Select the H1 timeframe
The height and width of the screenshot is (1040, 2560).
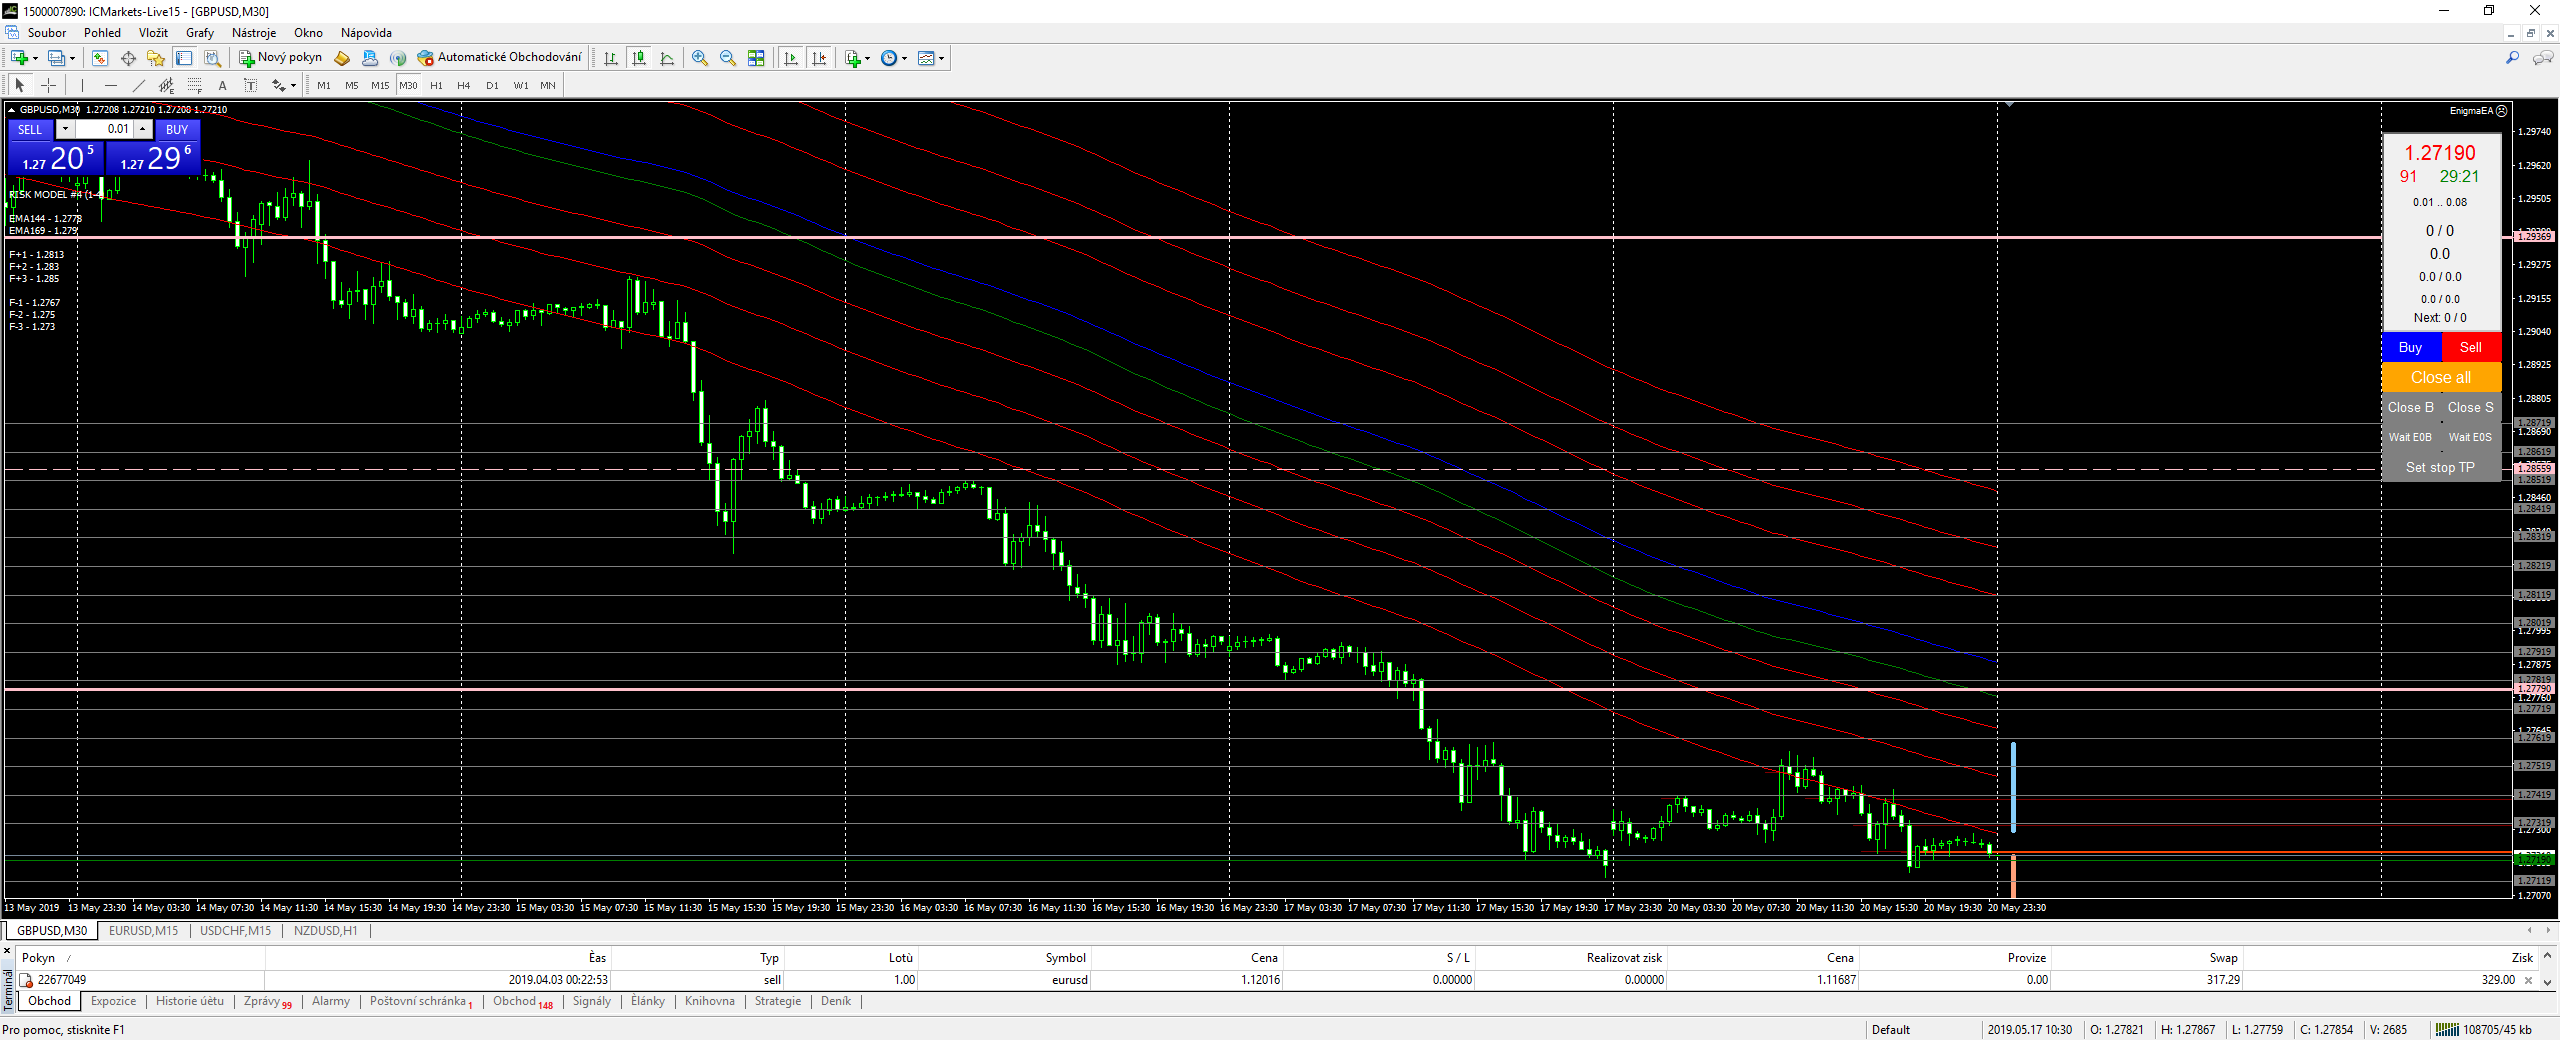tap(436, 86)
